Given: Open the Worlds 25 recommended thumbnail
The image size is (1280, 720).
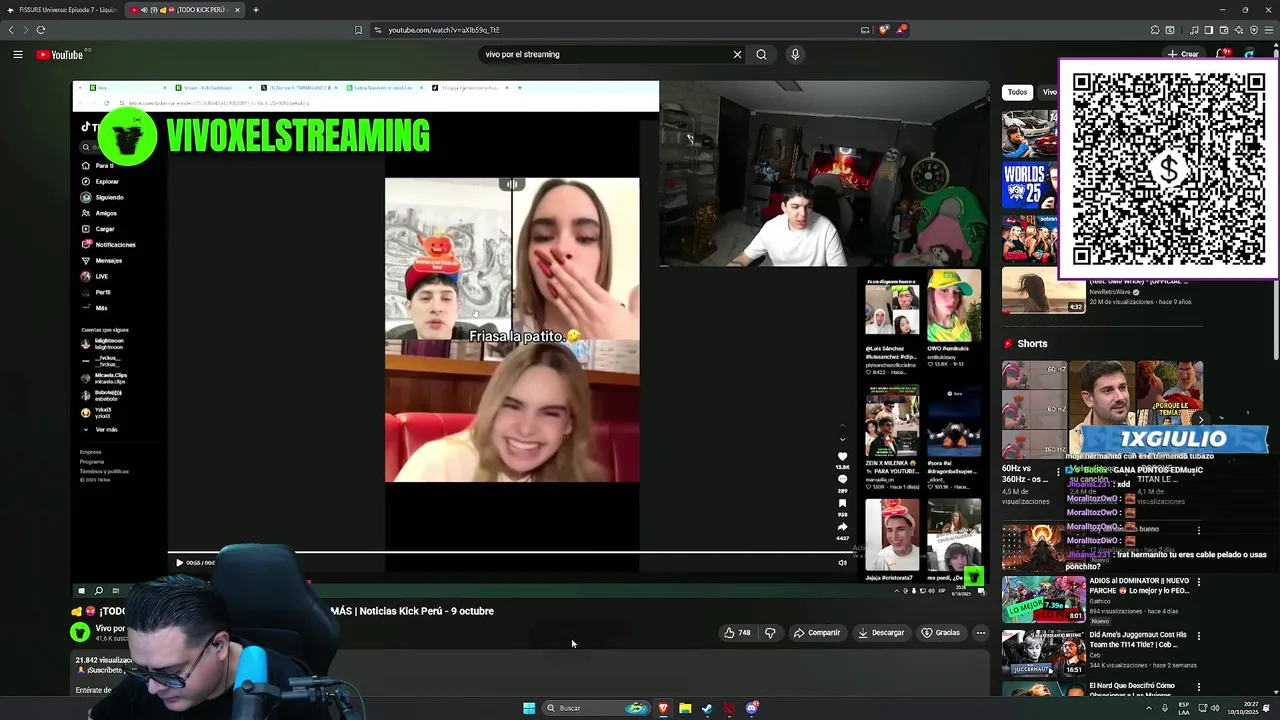Looking at the screenshot, I should pyautogui.click(x=1029, y=187).
